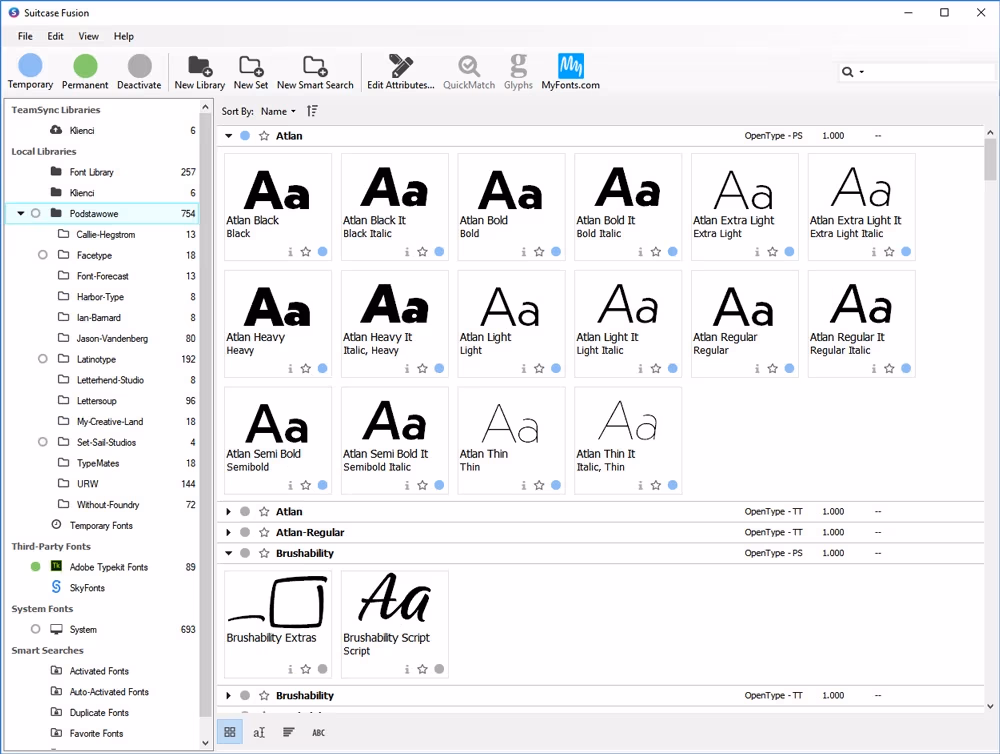Favorite the Brushability Extras tile
The width and height of the screenshot is (1000, 754).
[x=305, y=669]
